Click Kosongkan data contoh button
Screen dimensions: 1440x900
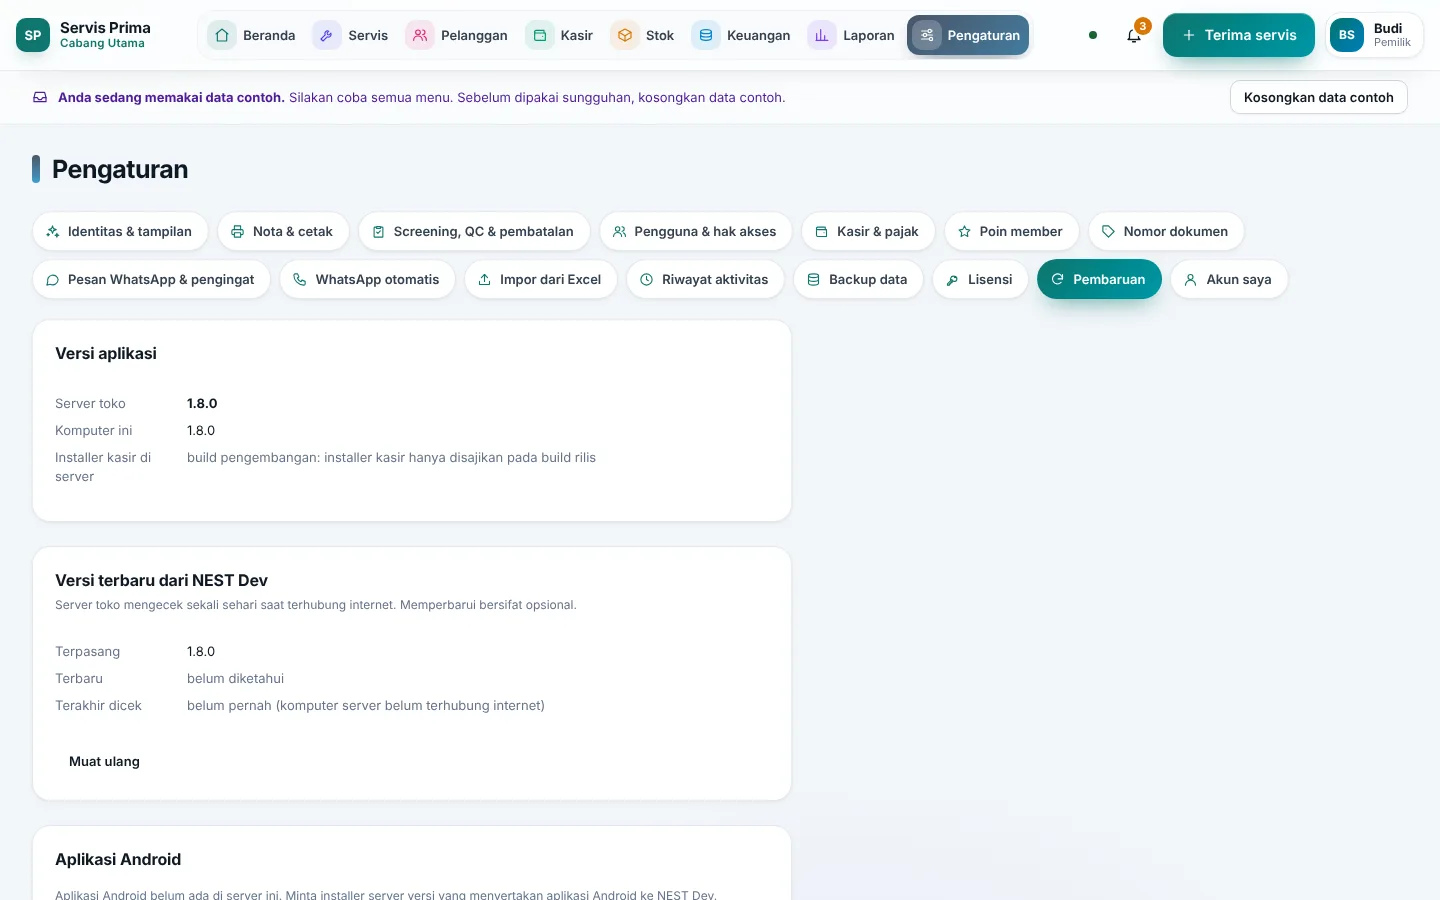[x=1318, y=97]
